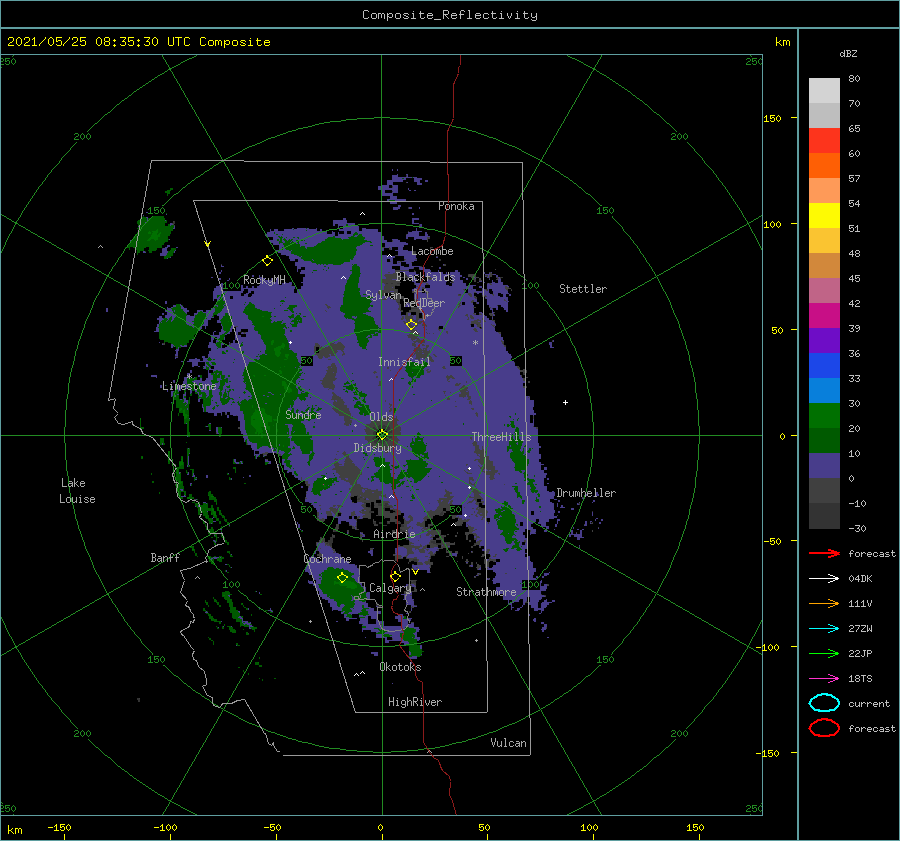Pick the blue 33-36 dBZ color band

(824, 366)
